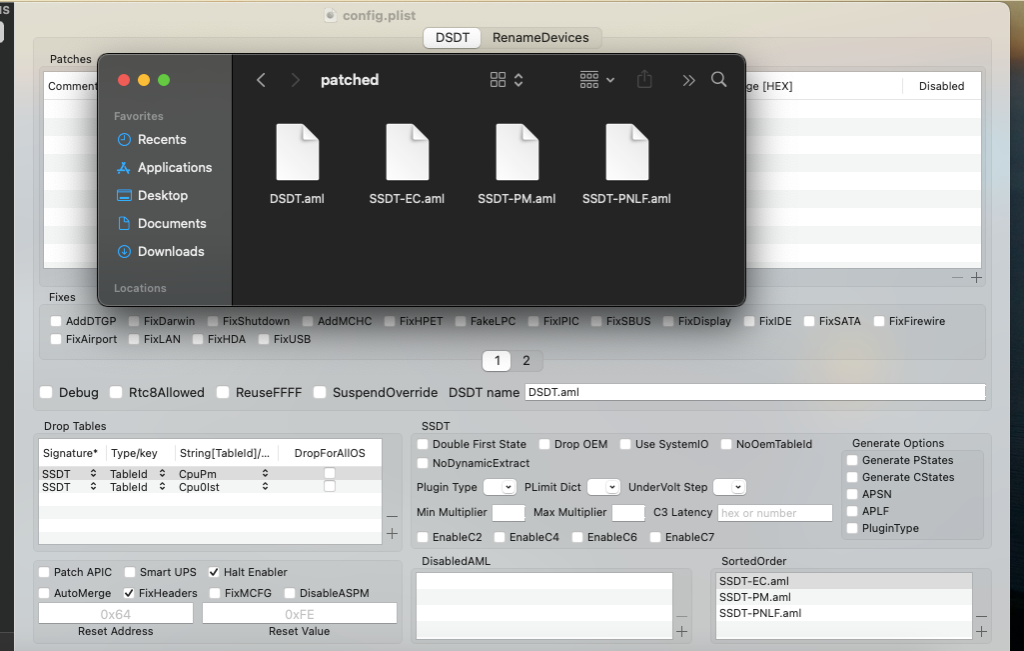Image resolution: width=1024 pixels, height=651 pixels.
Task: Open the UnderVolt Step dropdown
Action: pos(730,487)
